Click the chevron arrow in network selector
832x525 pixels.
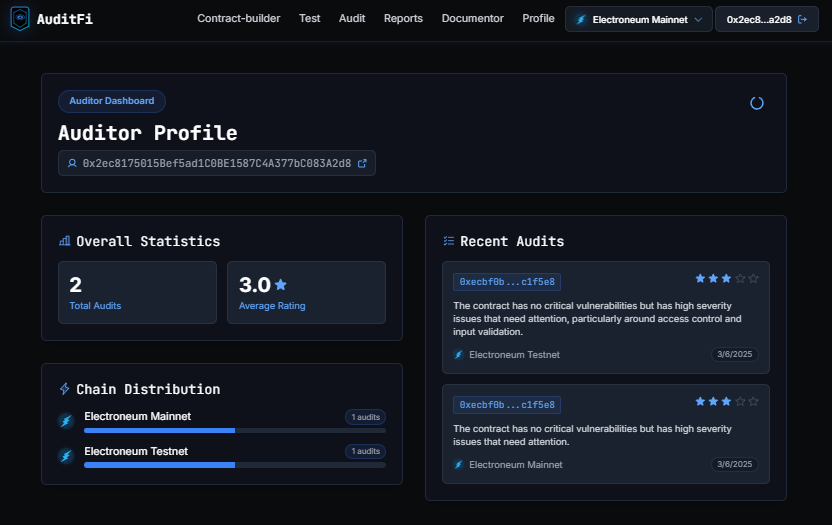click(698, 20)
